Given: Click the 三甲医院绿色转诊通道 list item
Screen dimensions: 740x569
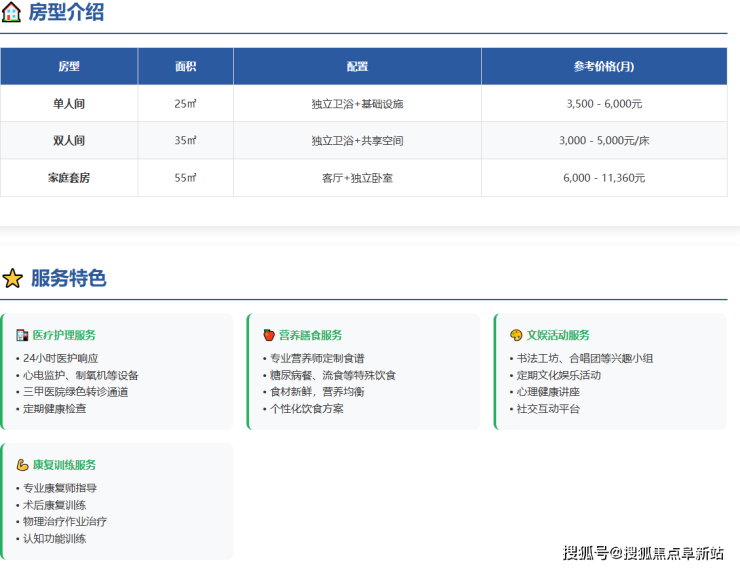Looking at the screenshot, I should [x=75, y=392].
